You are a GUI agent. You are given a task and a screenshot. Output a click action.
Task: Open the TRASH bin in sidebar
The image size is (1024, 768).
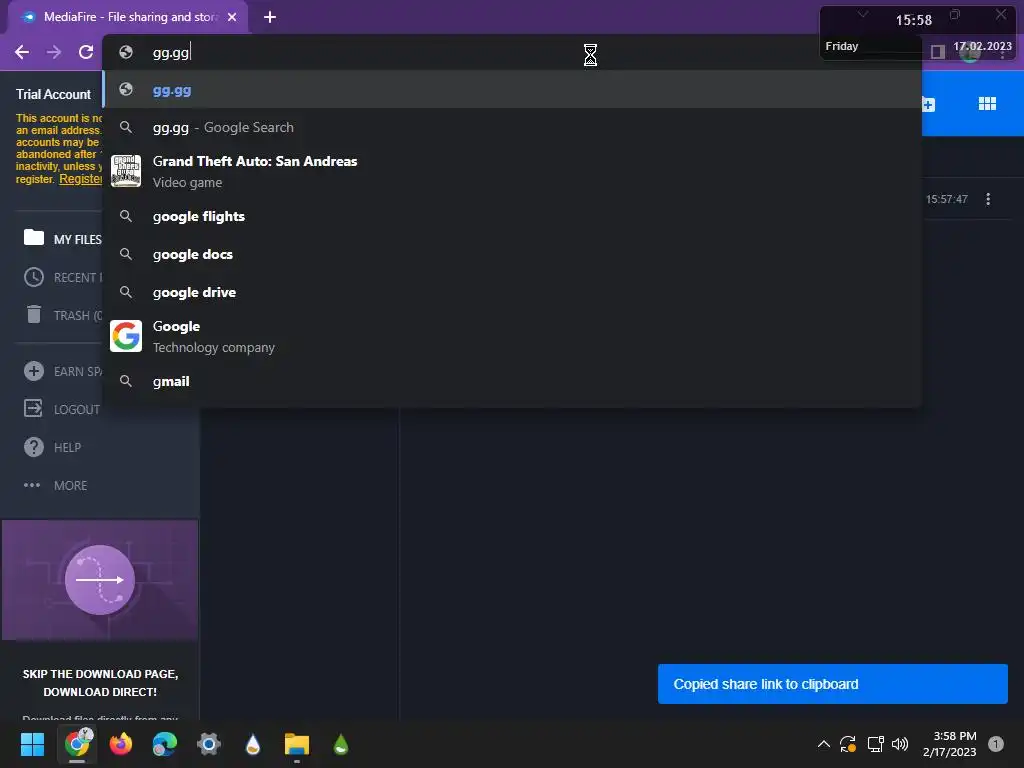tap(63, 315)
